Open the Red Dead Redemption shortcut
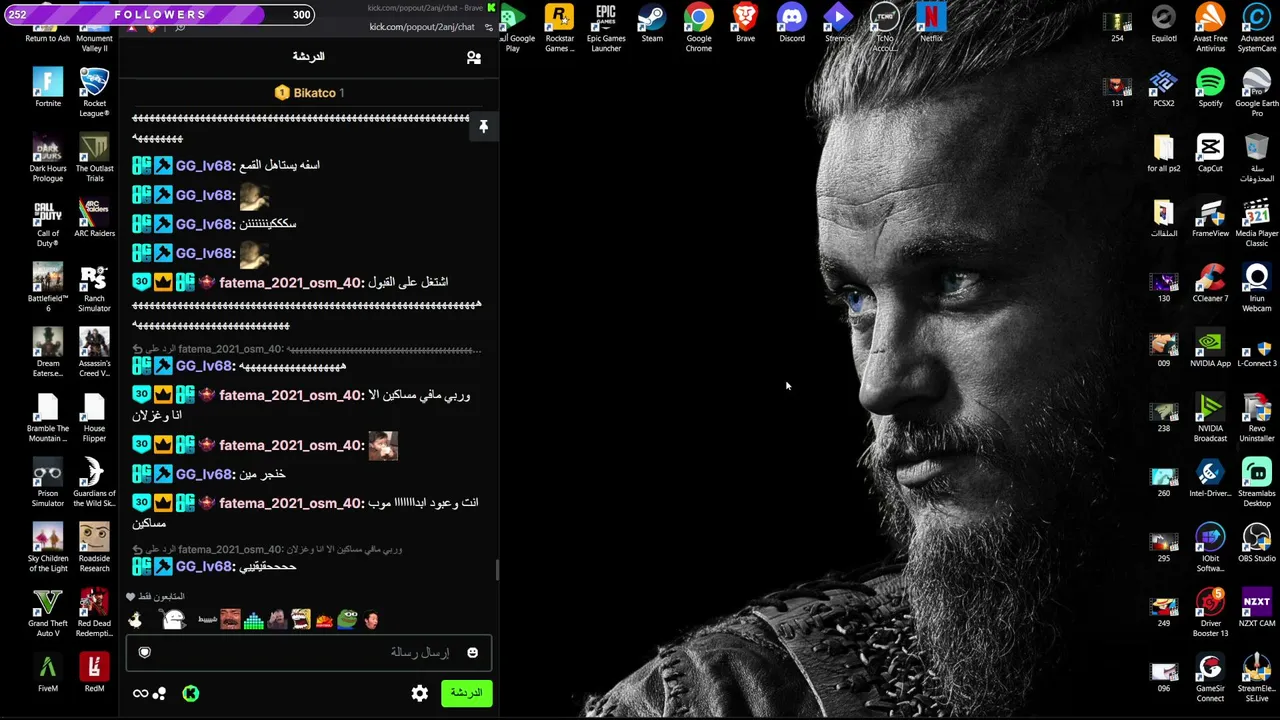Image resolution: width=1280 pixels, height=720 pixels. [x=94, y=612]
